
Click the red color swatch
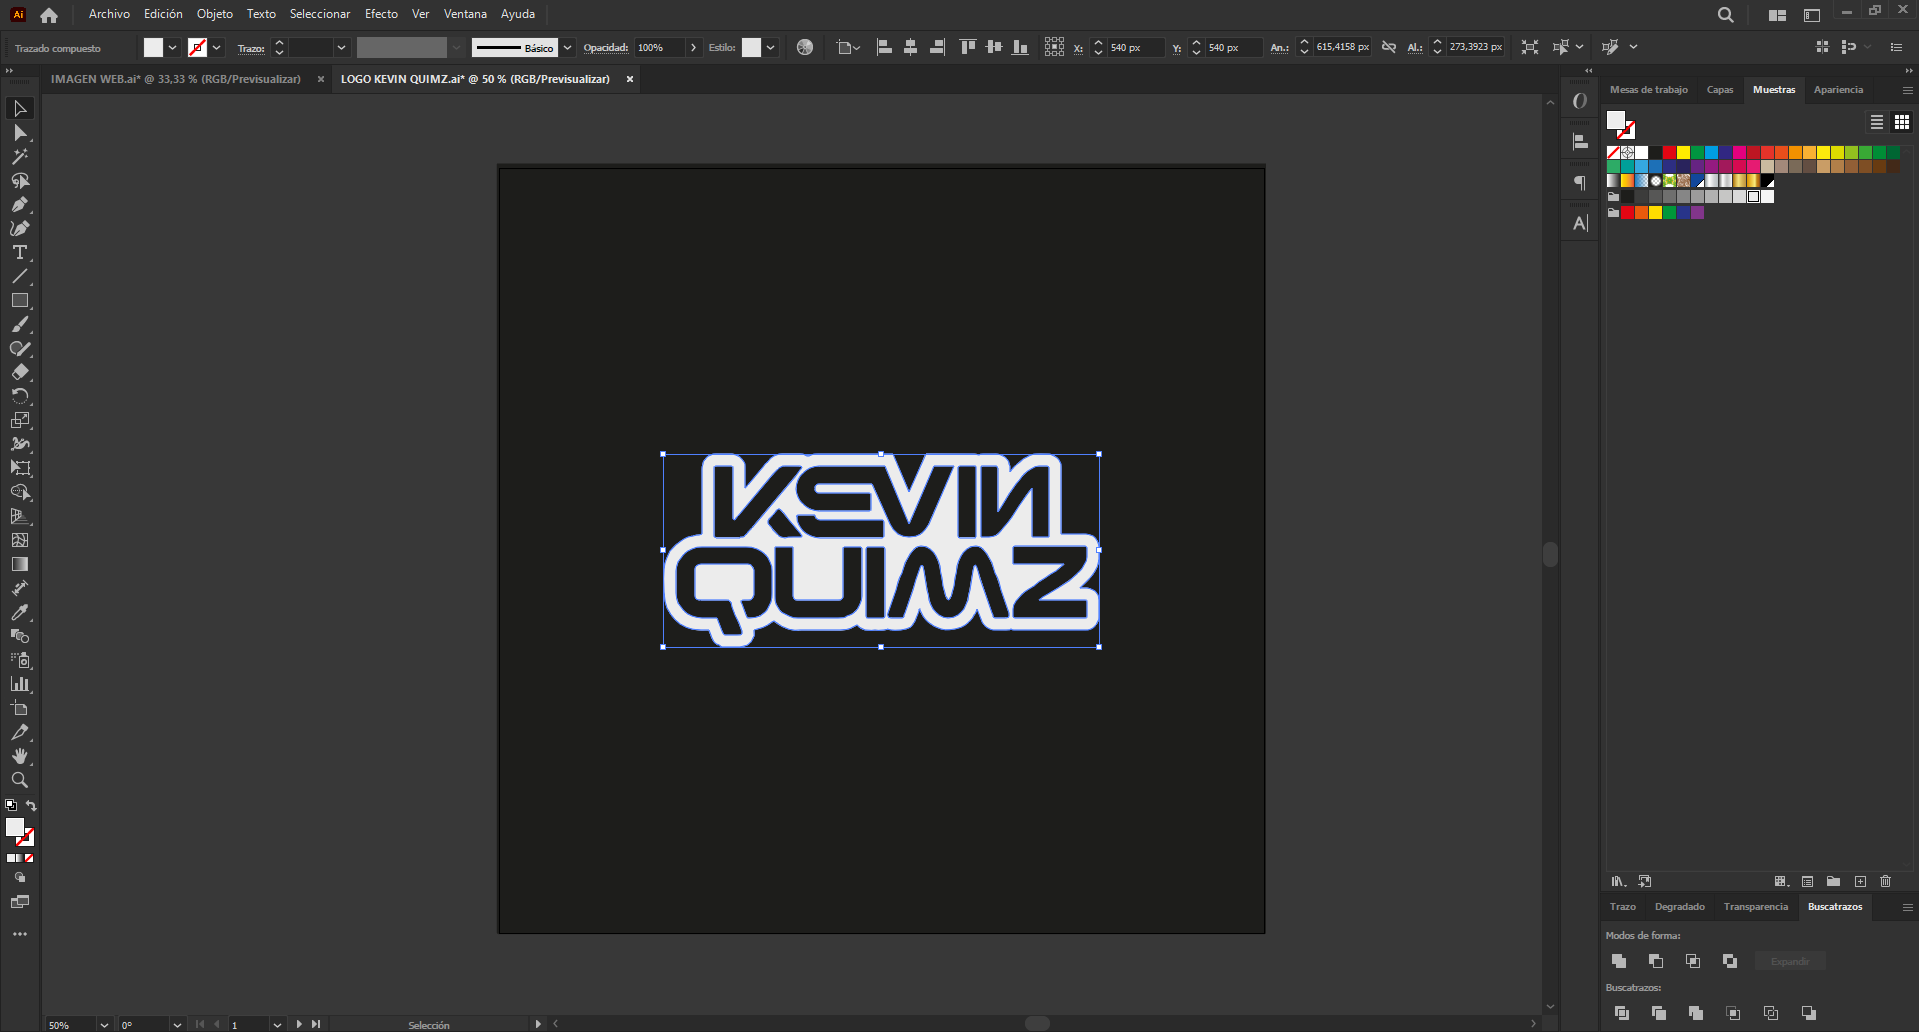[1669, 153]
